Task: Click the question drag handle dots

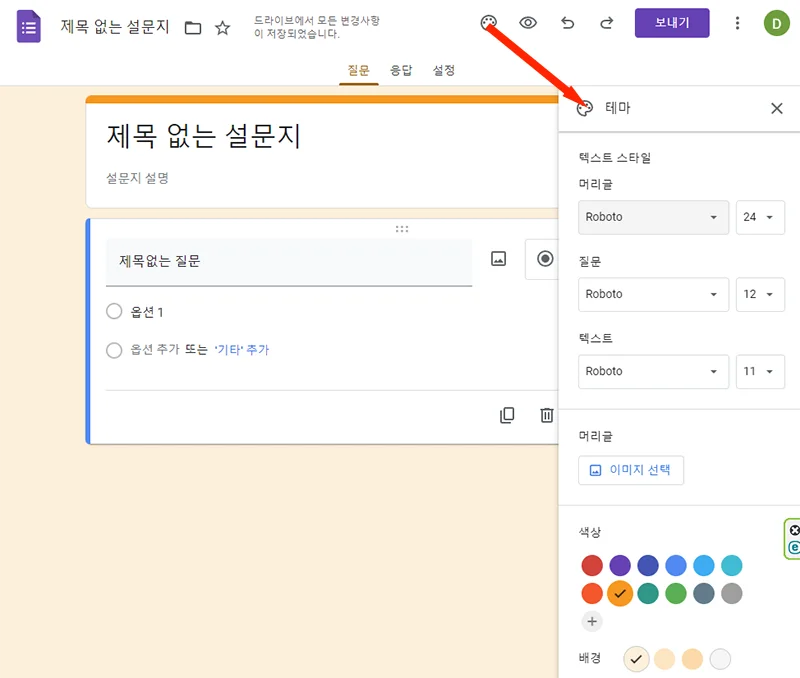Action: 402,229
